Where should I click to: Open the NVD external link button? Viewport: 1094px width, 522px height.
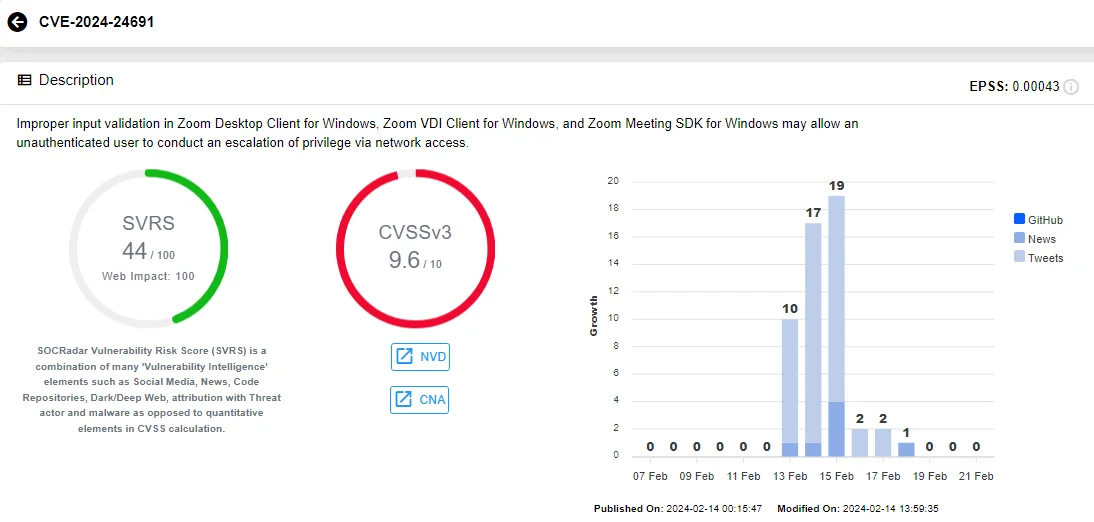(419, 357)
